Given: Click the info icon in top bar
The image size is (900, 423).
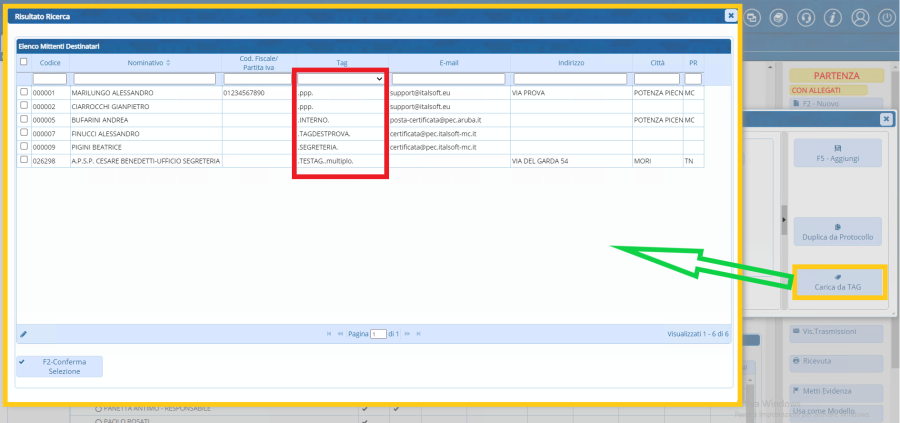Looking at the screenshot, I should coord(832,18).
